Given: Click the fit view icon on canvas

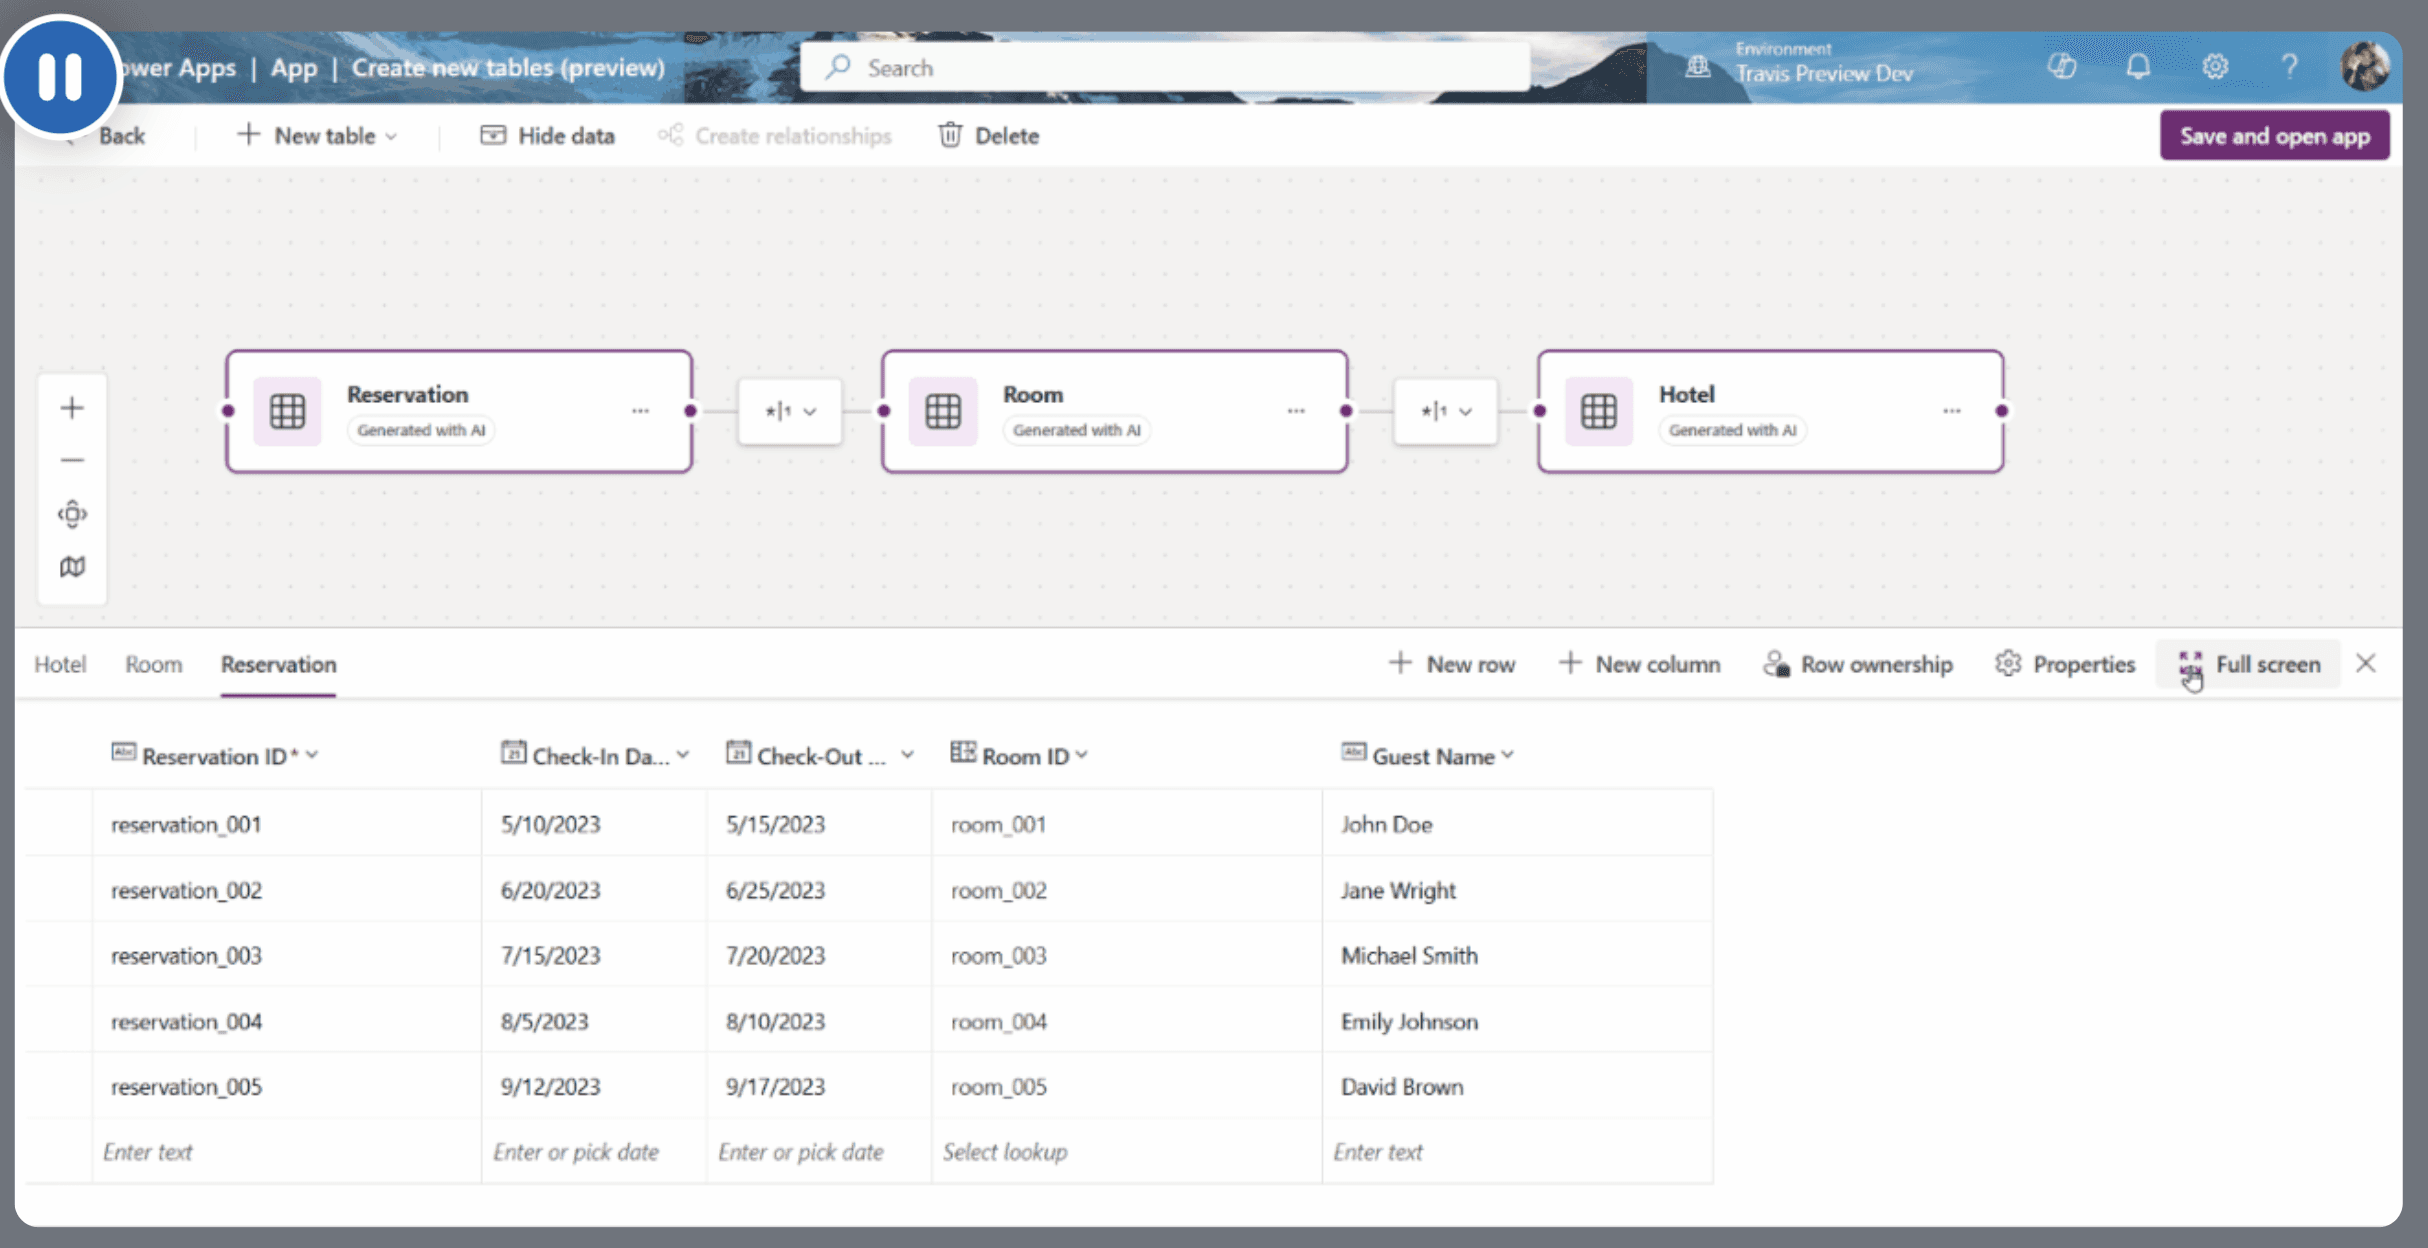Looking at the screenshot, I should pyautogui.click(x=72, y=514).
